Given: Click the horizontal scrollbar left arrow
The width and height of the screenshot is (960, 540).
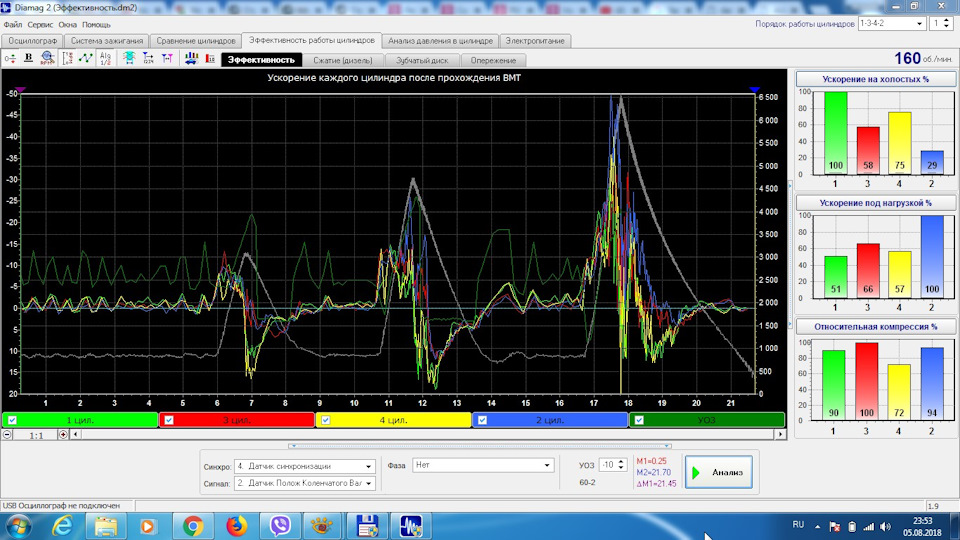Looking at the screenshot, I should (x=75, y=435).
